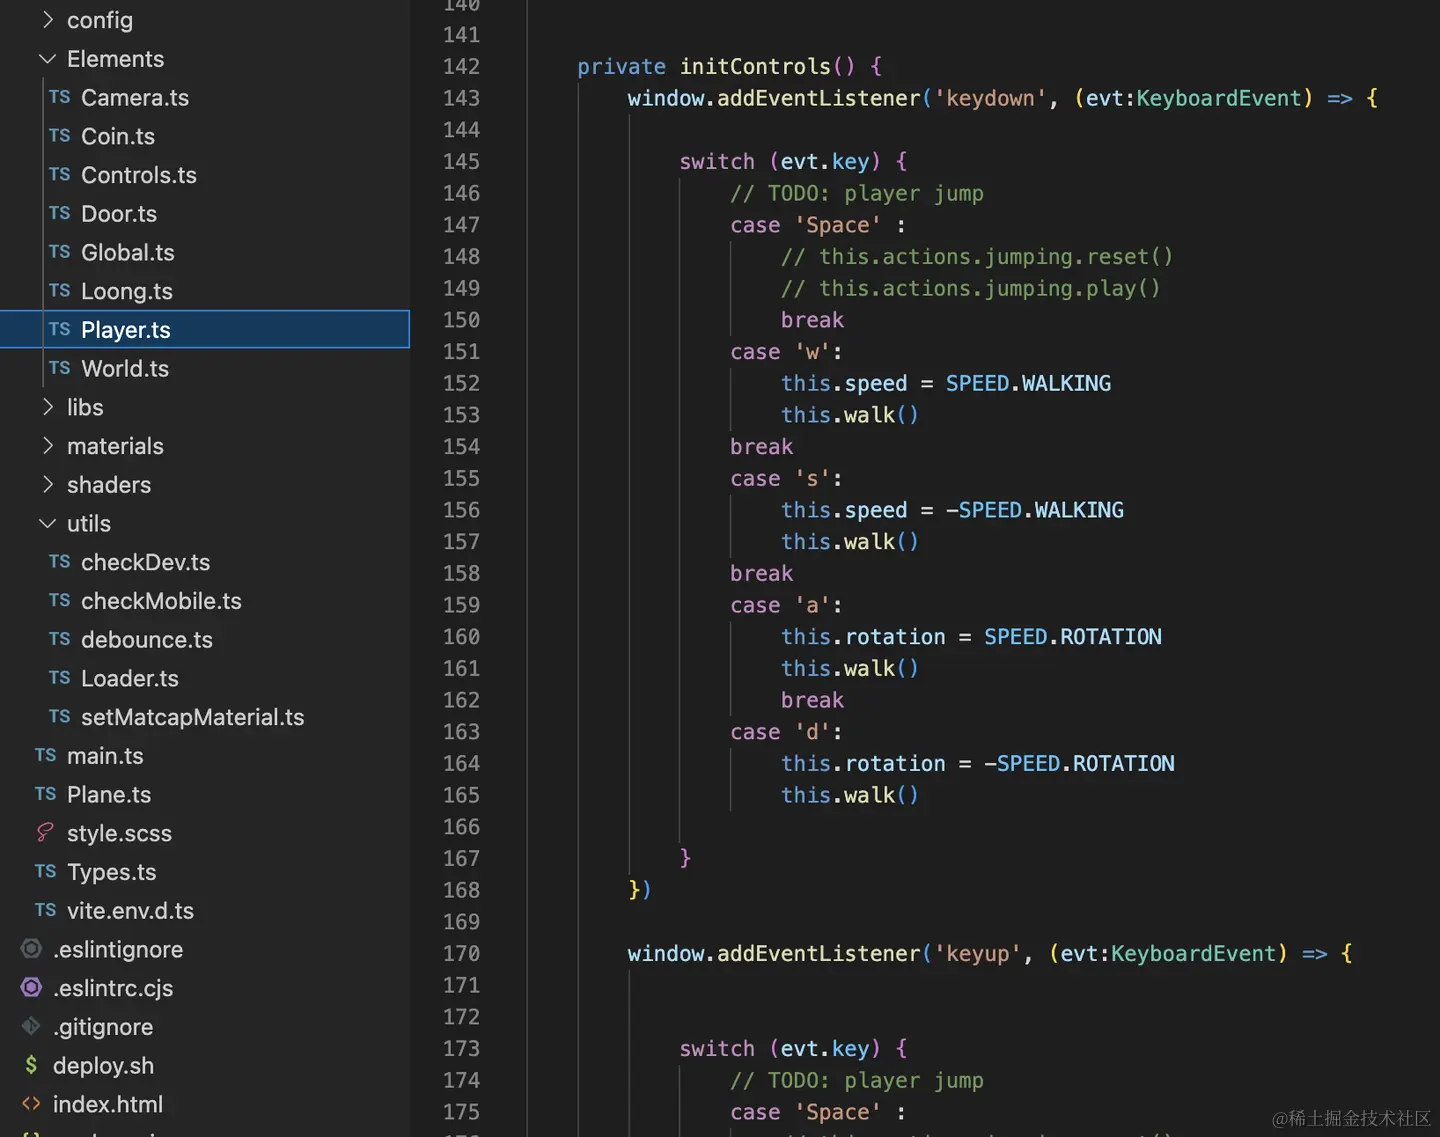The height and width of the screenshot is (1137, 1440).
Task: Expand the config folder chevron
Action: pos(47,20)
